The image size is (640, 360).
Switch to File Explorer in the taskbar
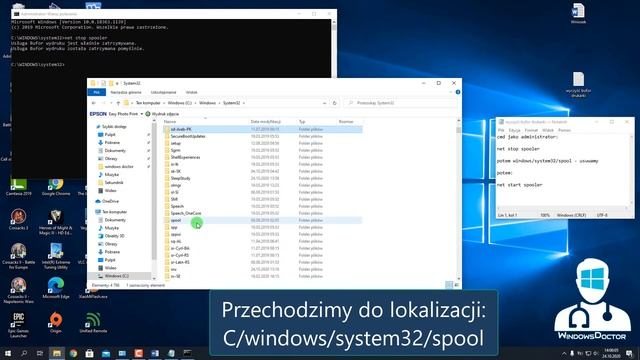[57, 353]
